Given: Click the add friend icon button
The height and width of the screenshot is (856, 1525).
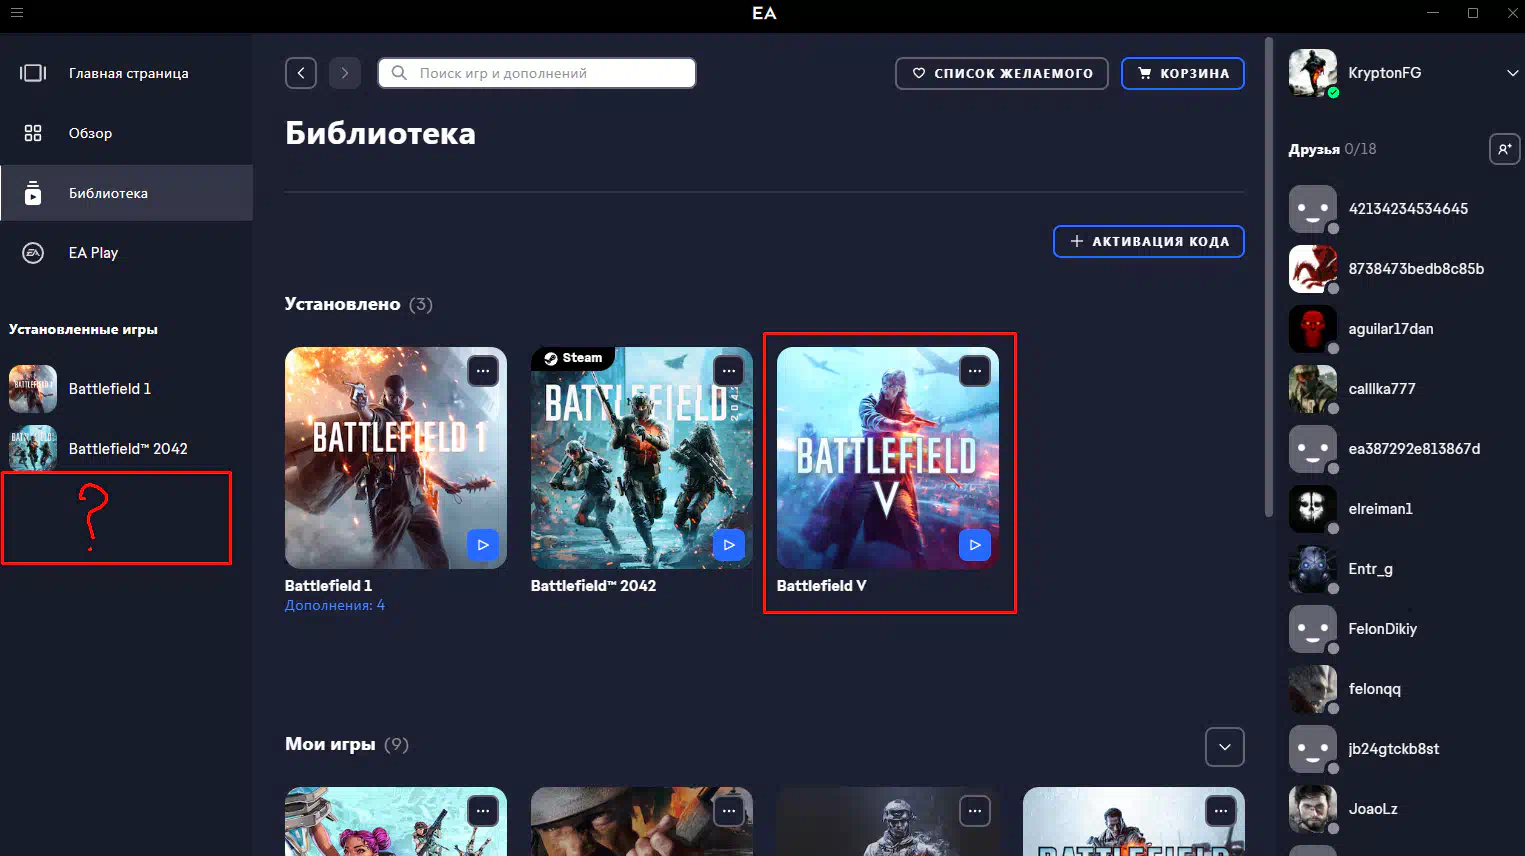Looking at the screenshot, I should pyautogui.click(x=1505, y=149).
